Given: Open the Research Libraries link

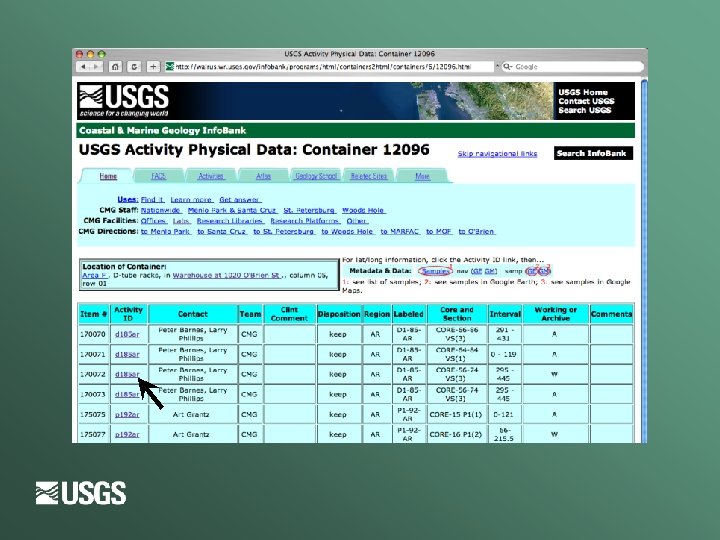Looking at the screenshot, I should 231,221.
